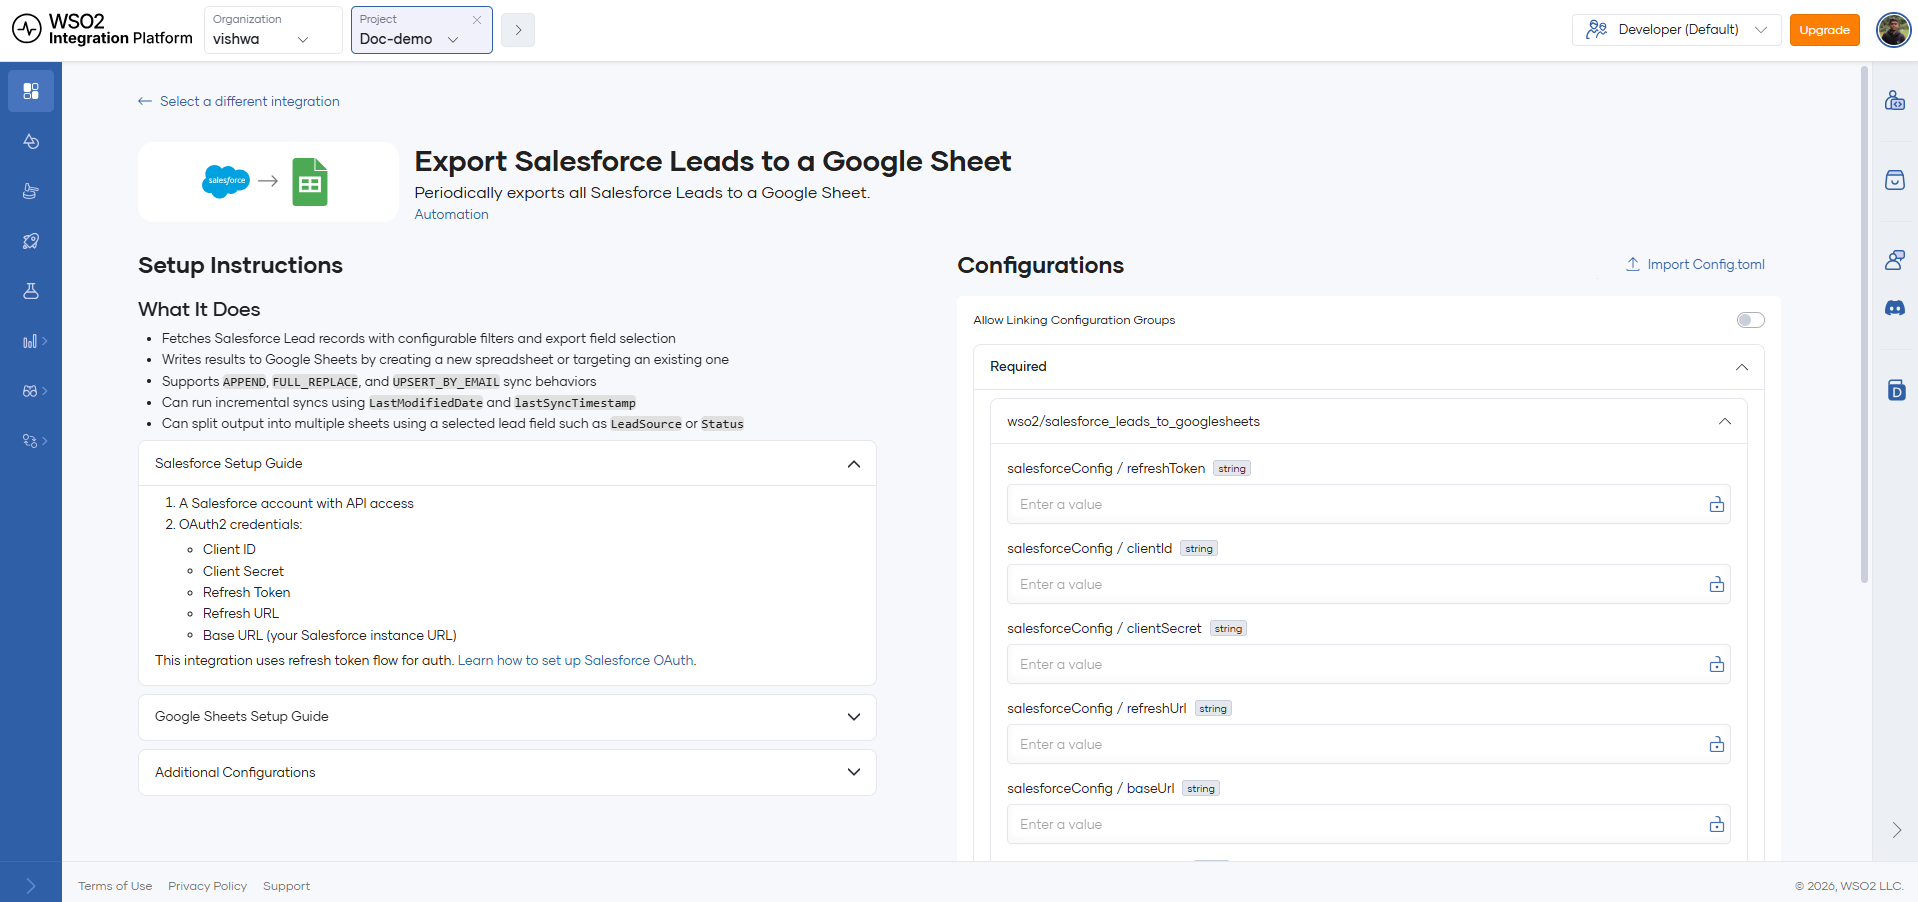Expand the right panel with chevron arrow
1918x902 pixels.
[1897, 830]
